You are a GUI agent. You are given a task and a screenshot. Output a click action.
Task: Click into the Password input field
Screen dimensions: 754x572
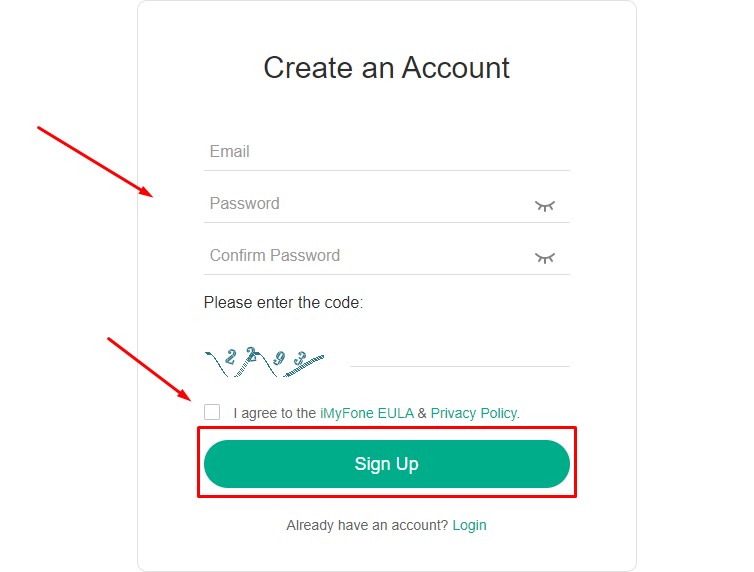coord(368,204)
